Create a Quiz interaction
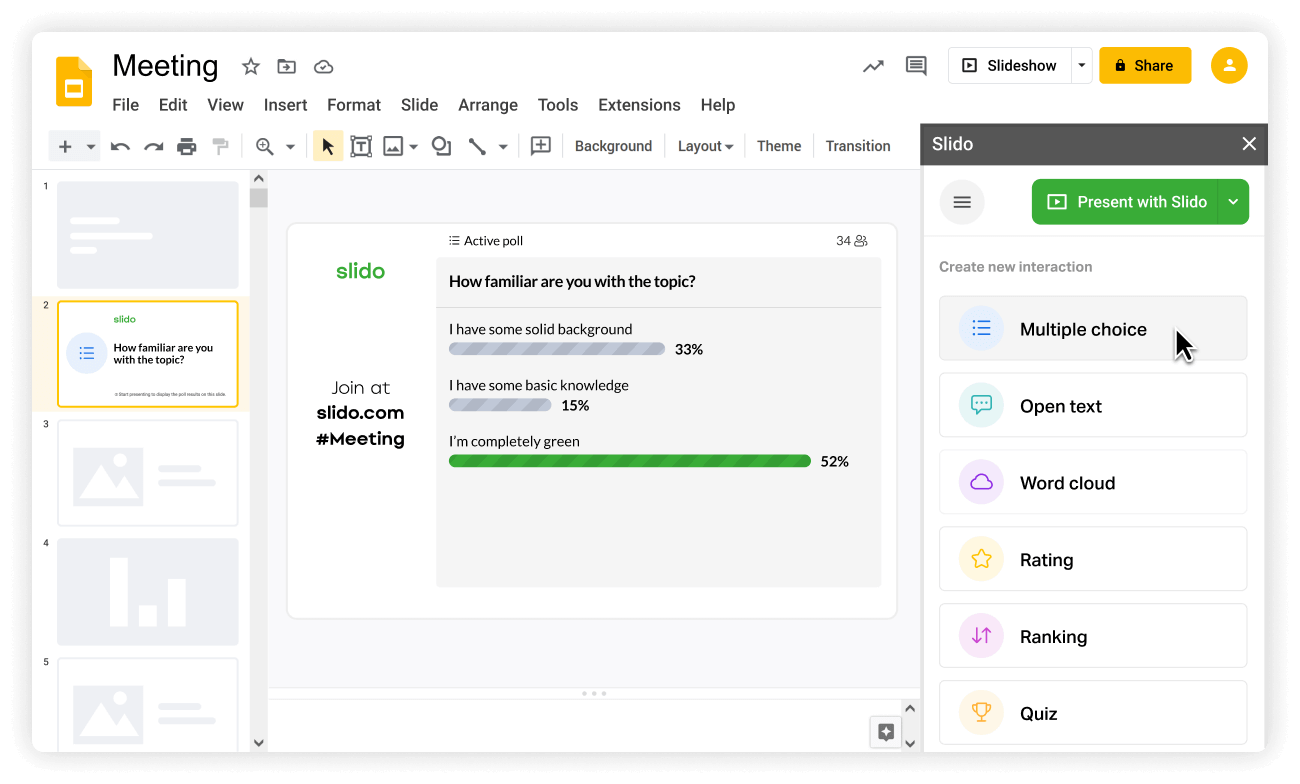The width and height of the screenshot is (1300, 784). tap(1092, 712)
